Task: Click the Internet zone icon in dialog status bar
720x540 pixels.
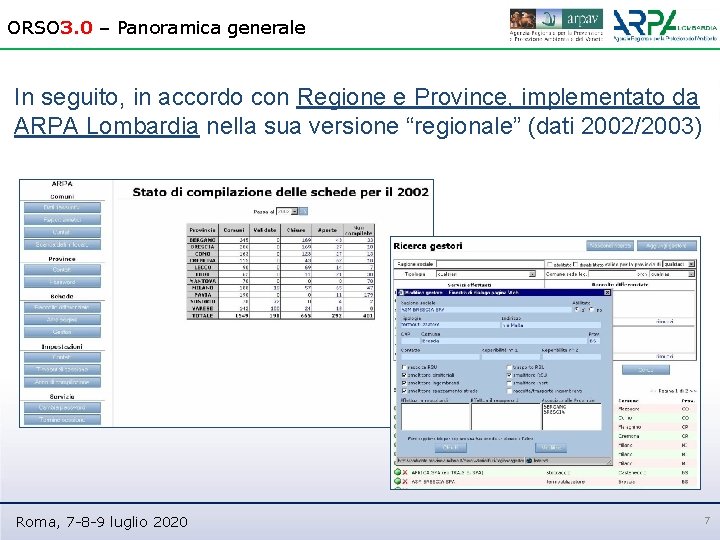Action: click(529, 460)
